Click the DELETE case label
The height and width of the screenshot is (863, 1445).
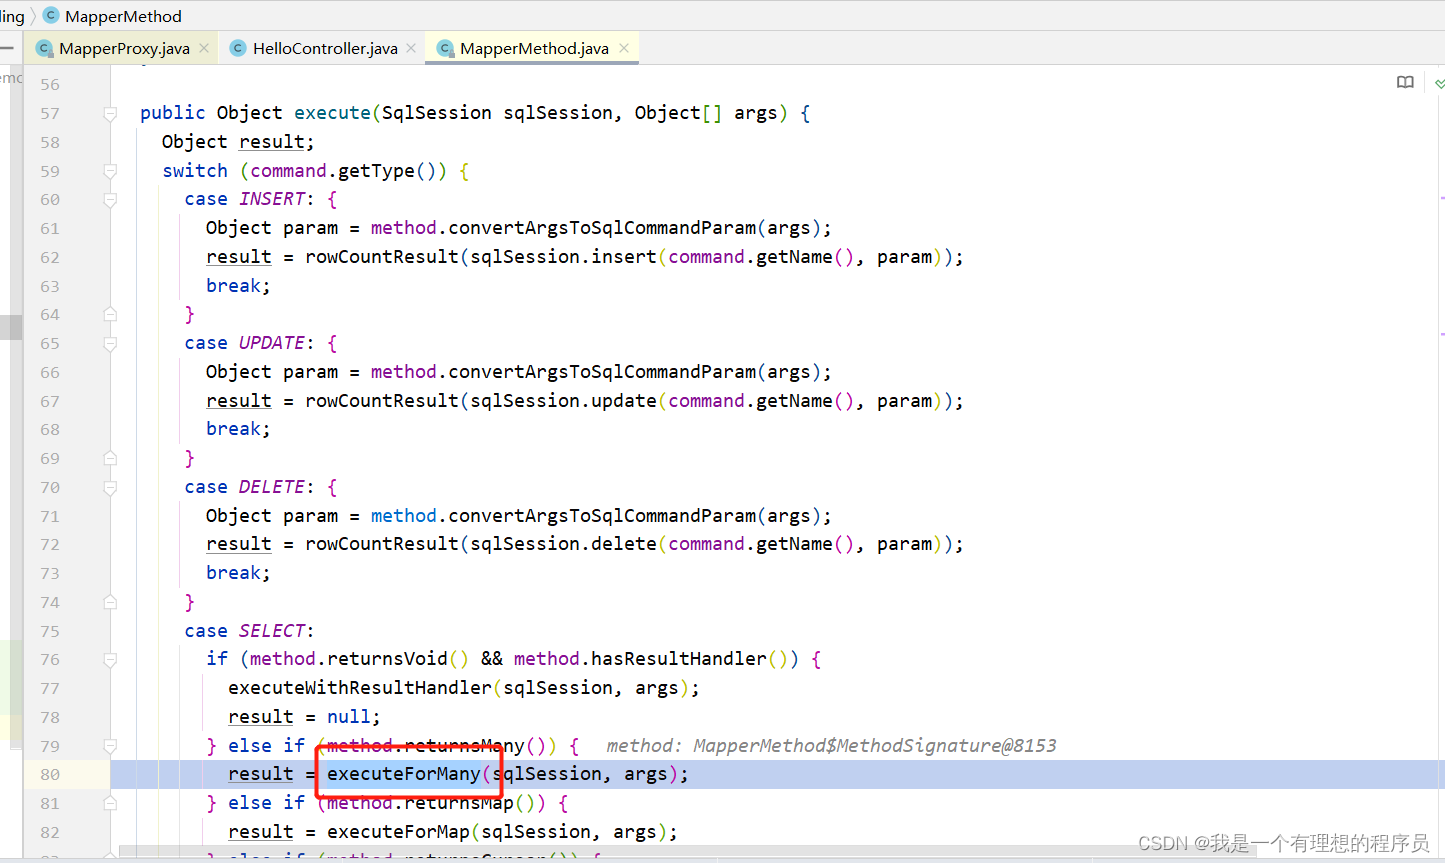(272, 487)
